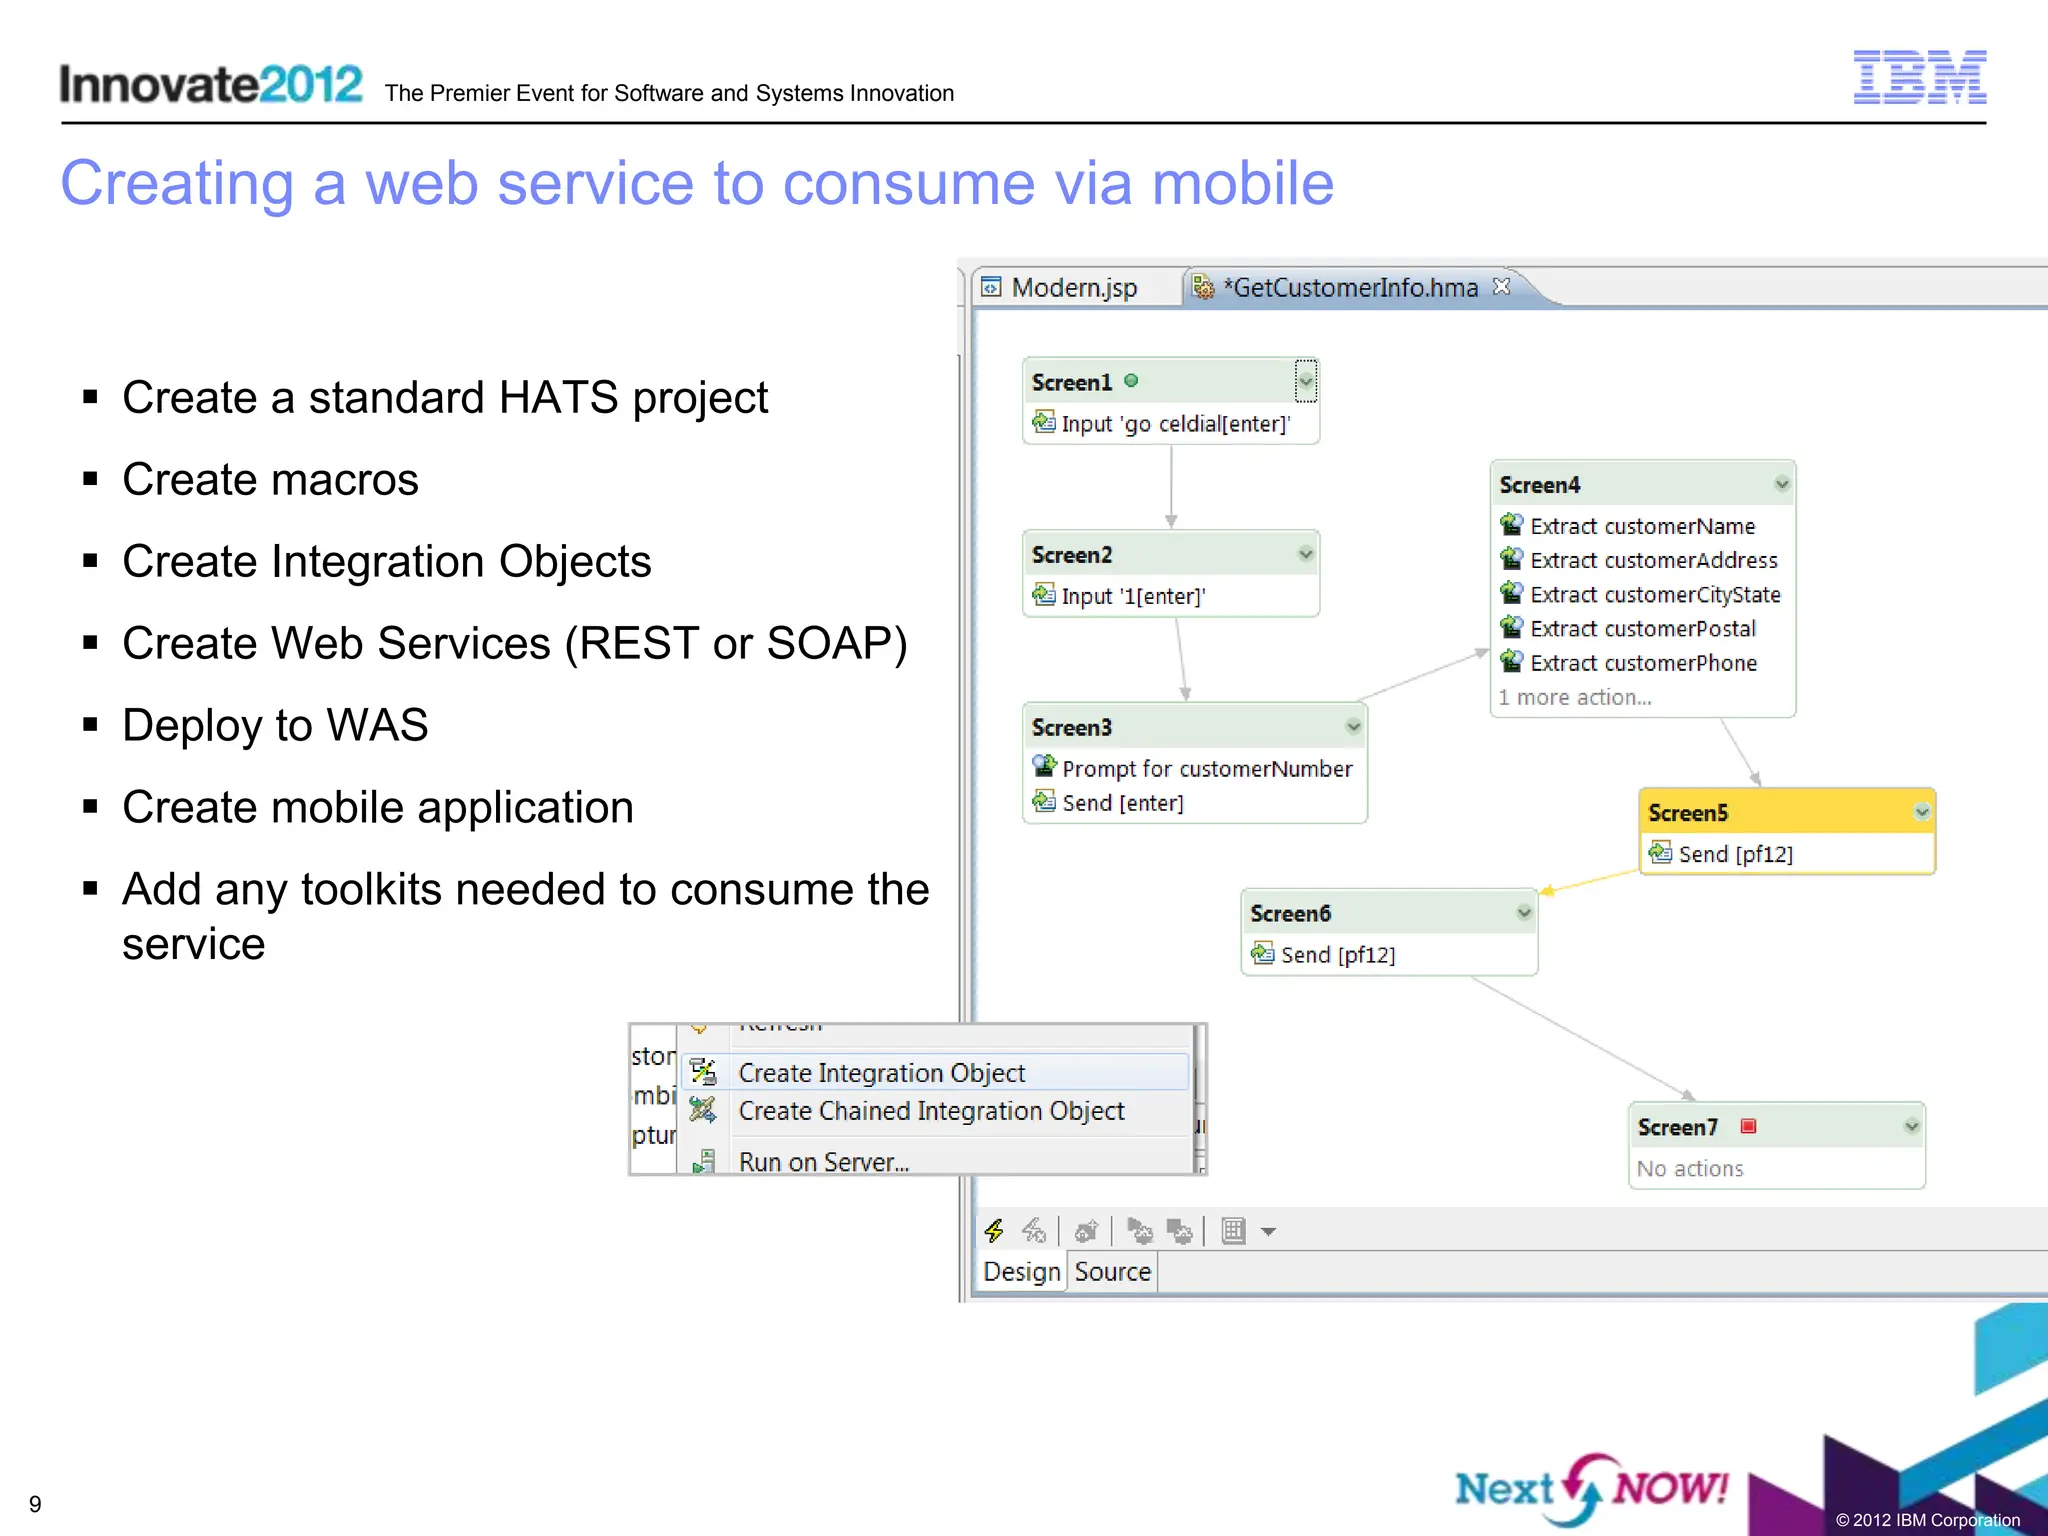Screen dimensions: 2048x1536
Task: Toggle the Screen1 collapse chevron
Action: coord(1305,381)
